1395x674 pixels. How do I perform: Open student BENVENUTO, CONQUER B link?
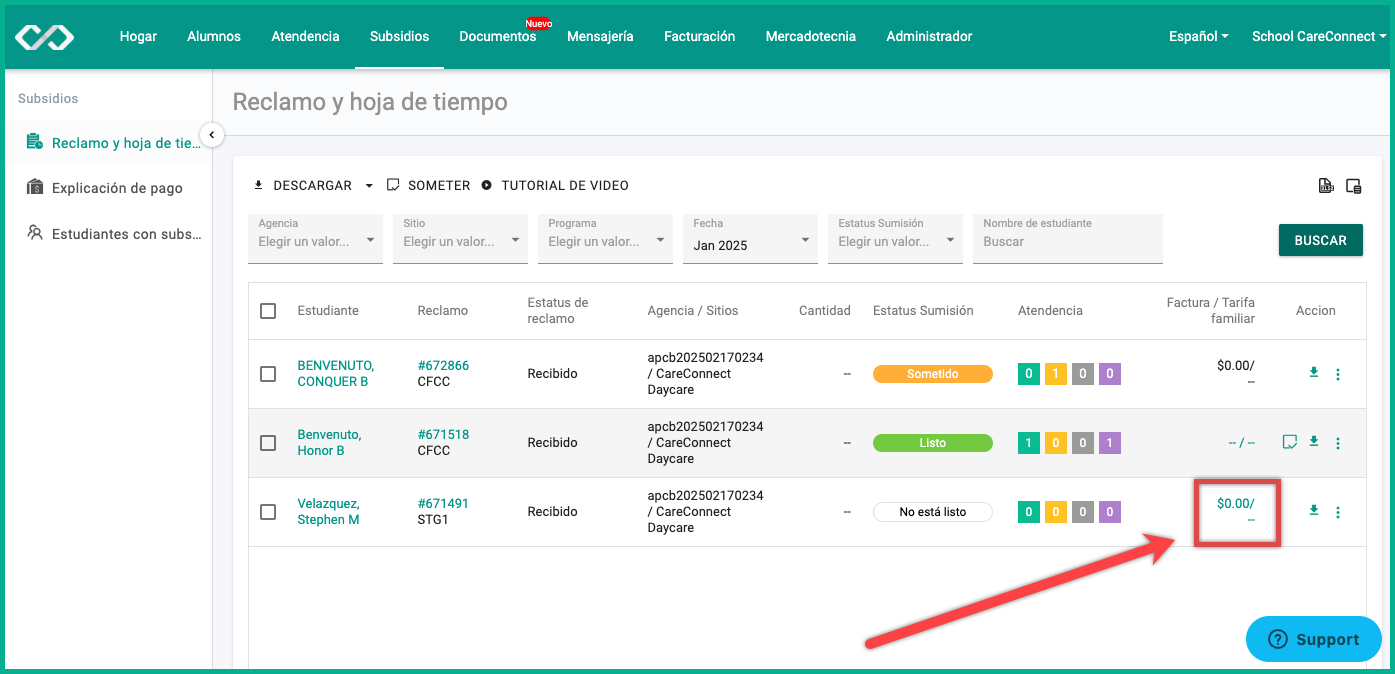pos(336,373)
